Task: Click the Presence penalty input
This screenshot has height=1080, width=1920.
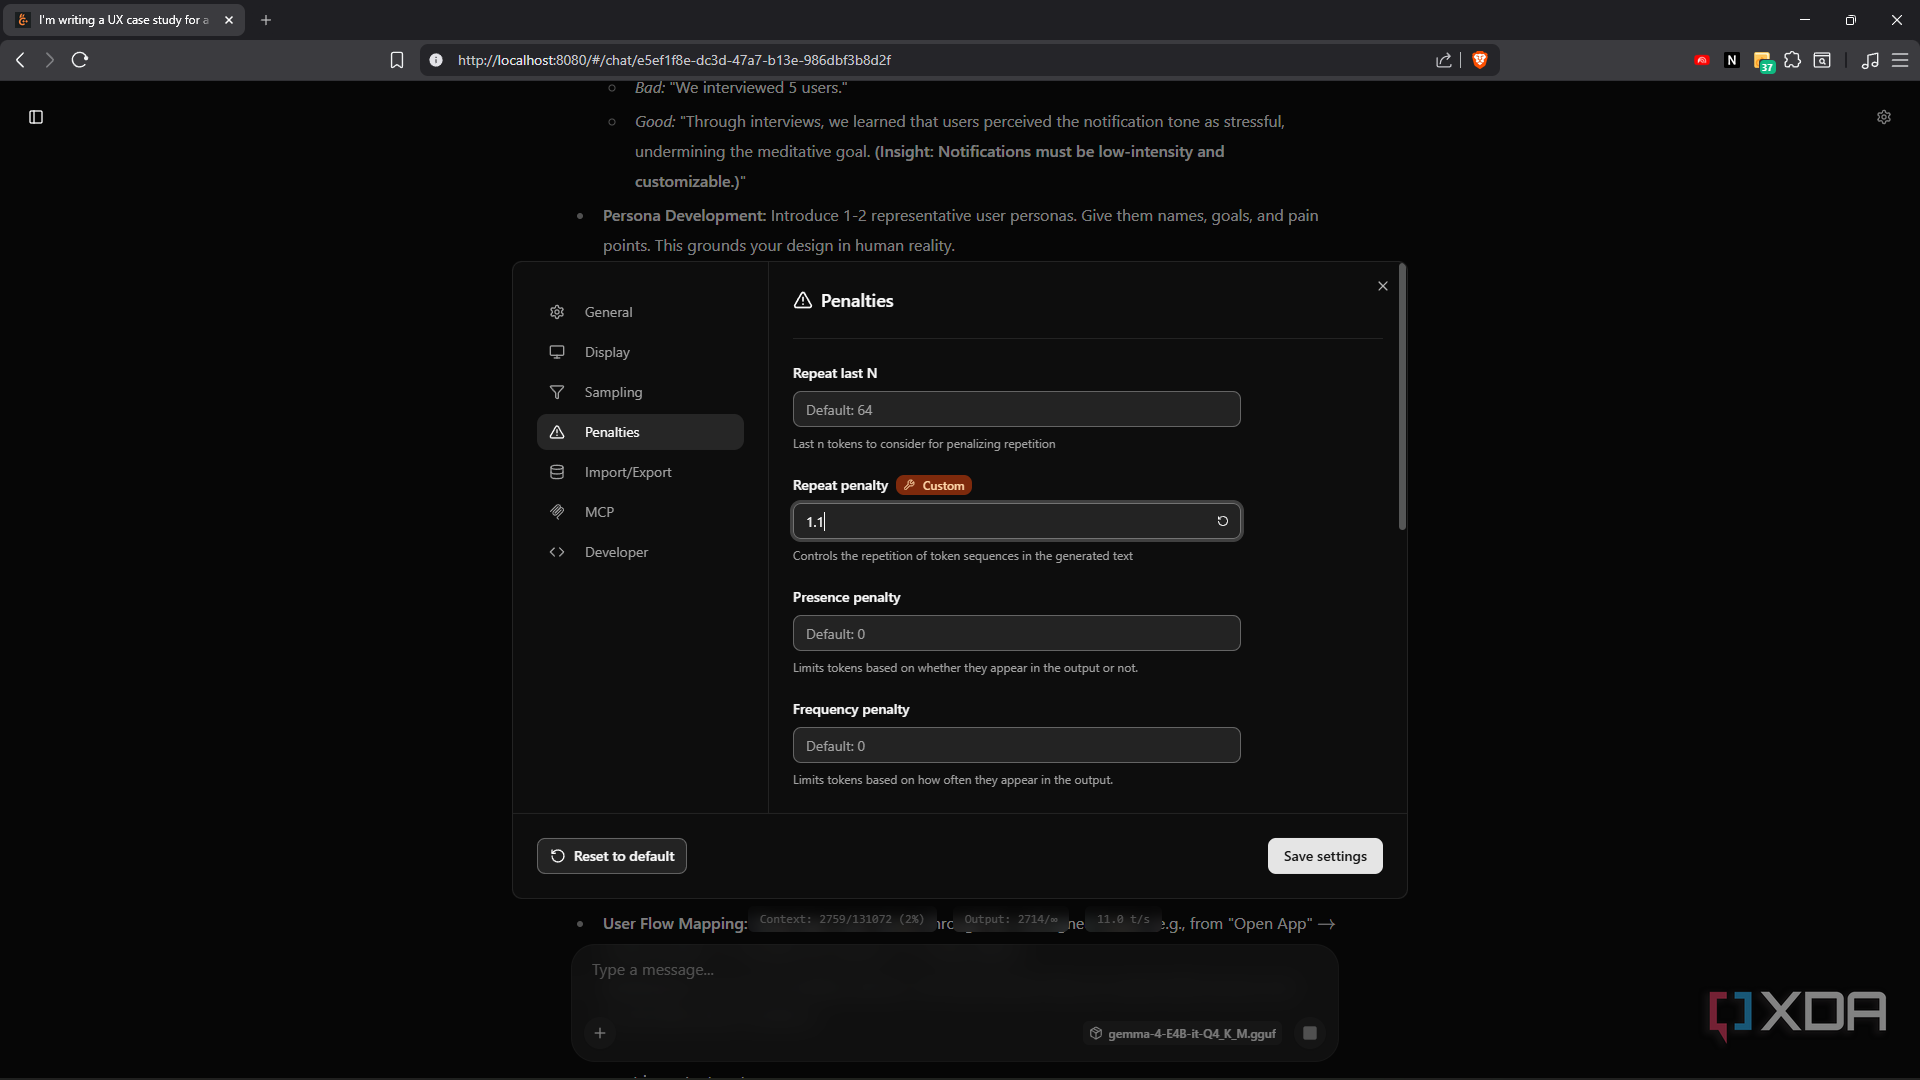Action: pyautogui.click(x=1016, y=633)
